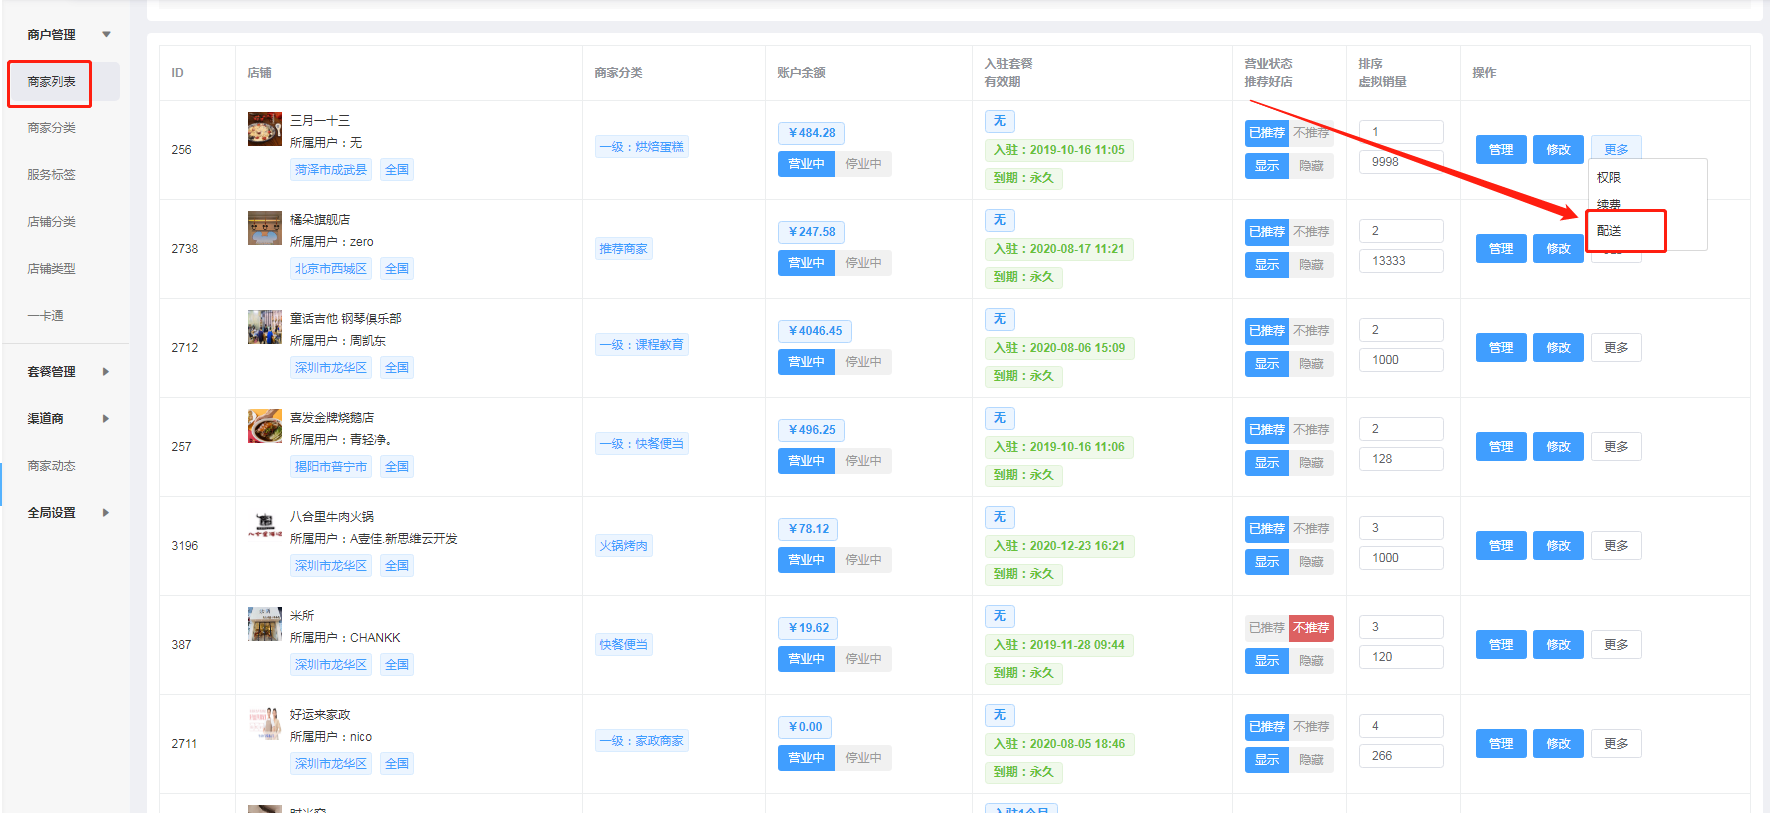1770x813 pixels.
Task: Mark 三月一十三 as 不推荐
Action: pos(1311,133)
